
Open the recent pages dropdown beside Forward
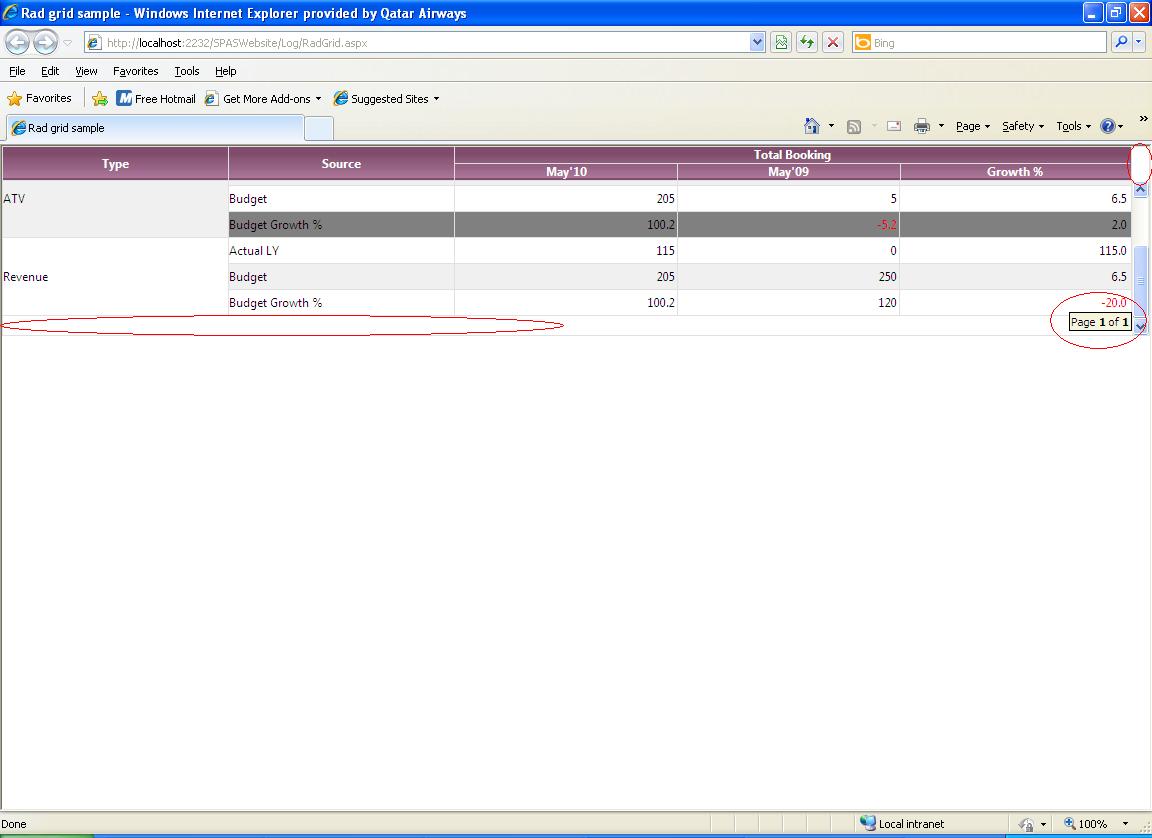(x=67, y=43)
